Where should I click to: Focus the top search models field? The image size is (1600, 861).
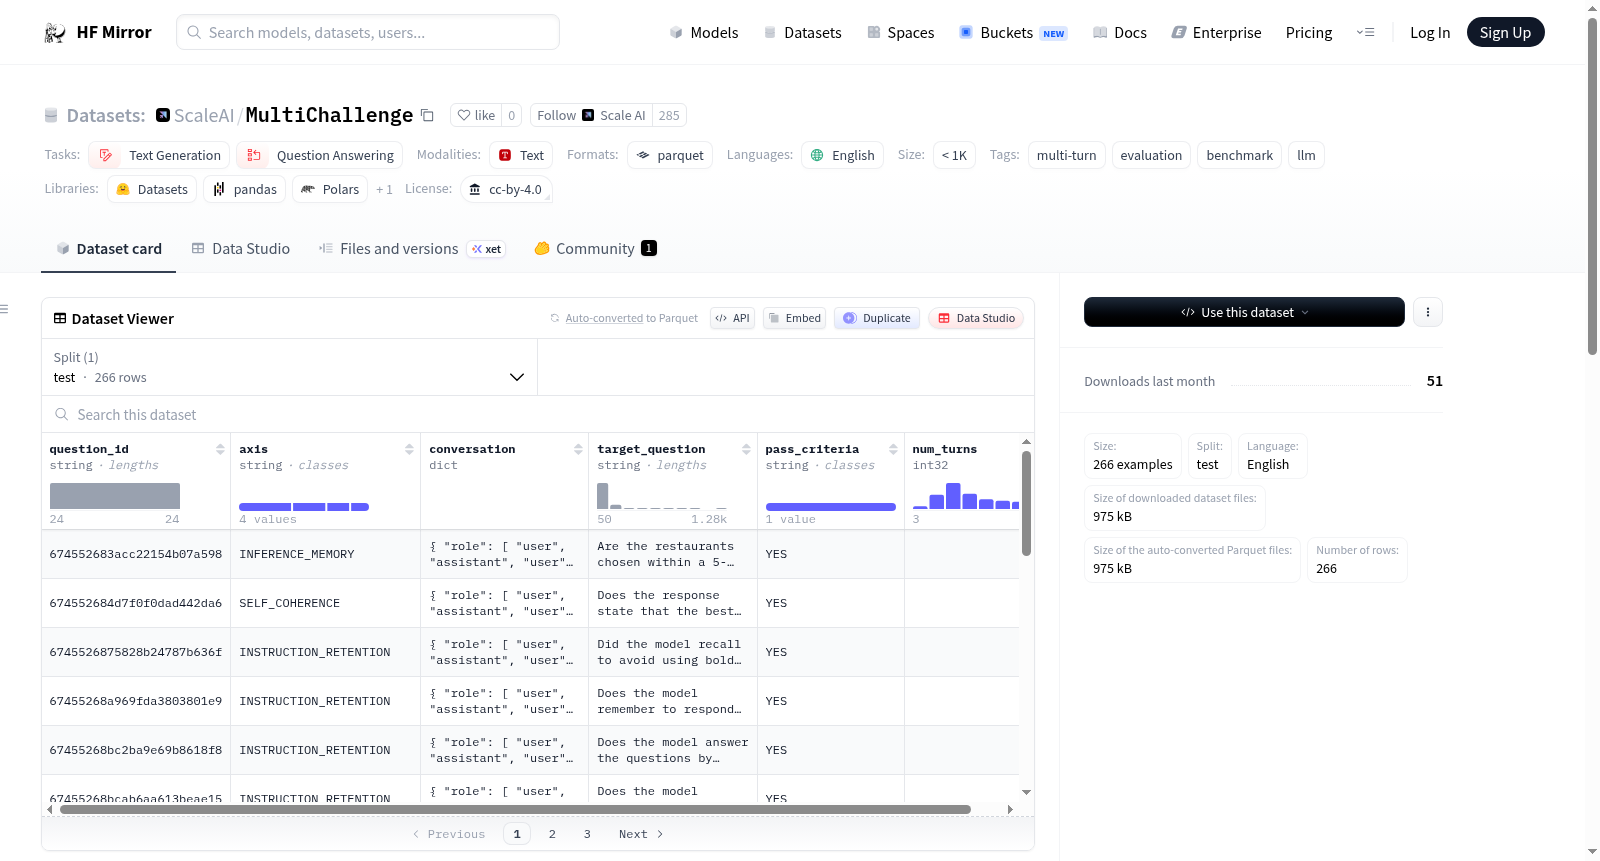click(368, 33)
